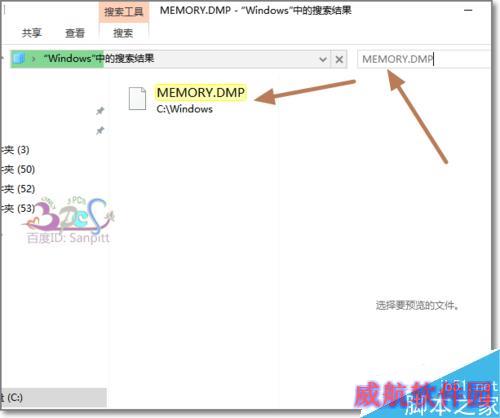This screenshot has height=418, width=500.
Task: Stop the search with the X button
Action: tap(339, 60)
